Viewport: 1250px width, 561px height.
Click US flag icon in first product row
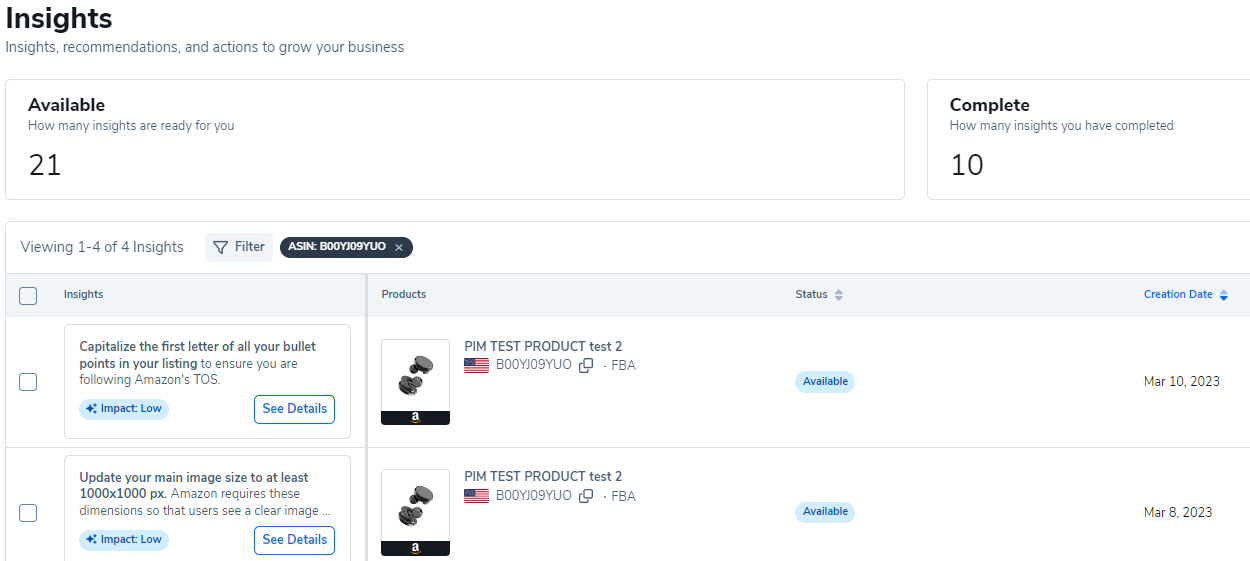(x=476, y=365)
